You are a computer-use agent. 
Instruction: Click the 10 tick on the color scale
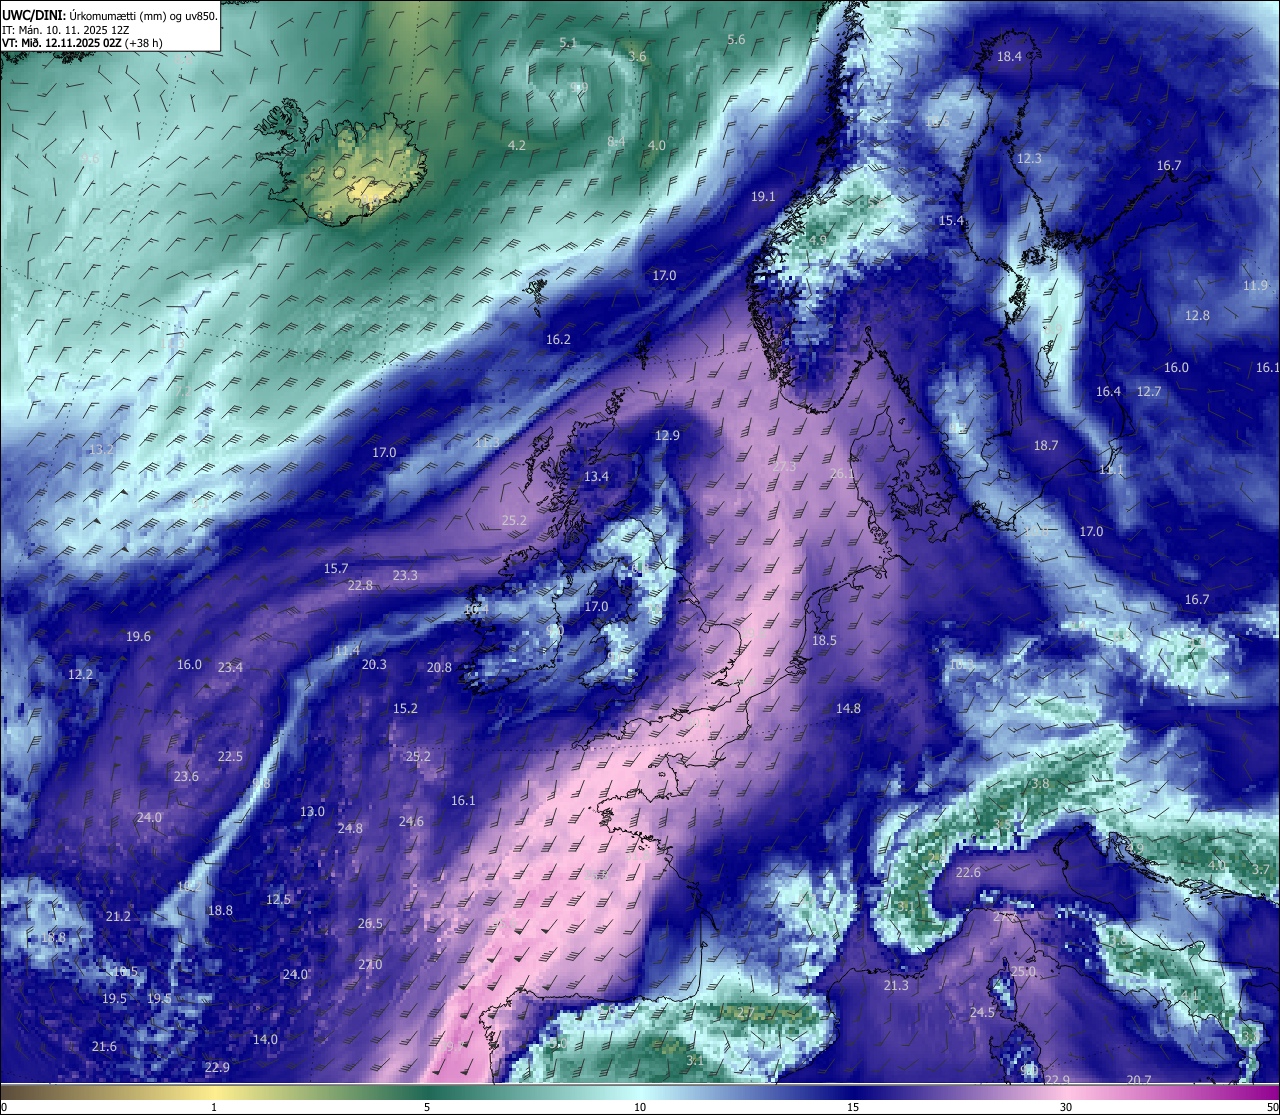(x=640, y=1107)
